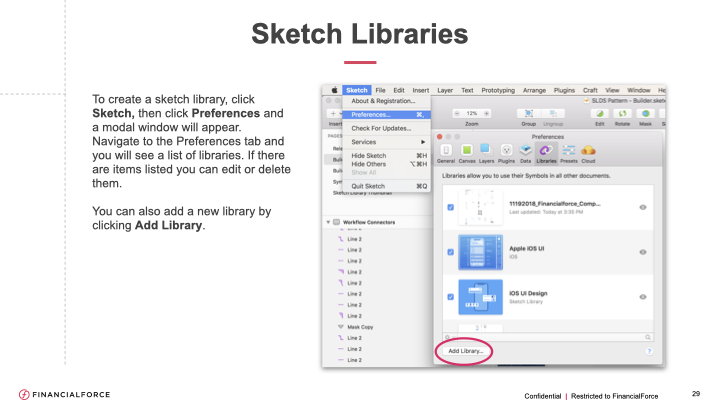Click the Ungroup toolbar icon
Screen dimensions: 720x405
(x=553, y=113)
